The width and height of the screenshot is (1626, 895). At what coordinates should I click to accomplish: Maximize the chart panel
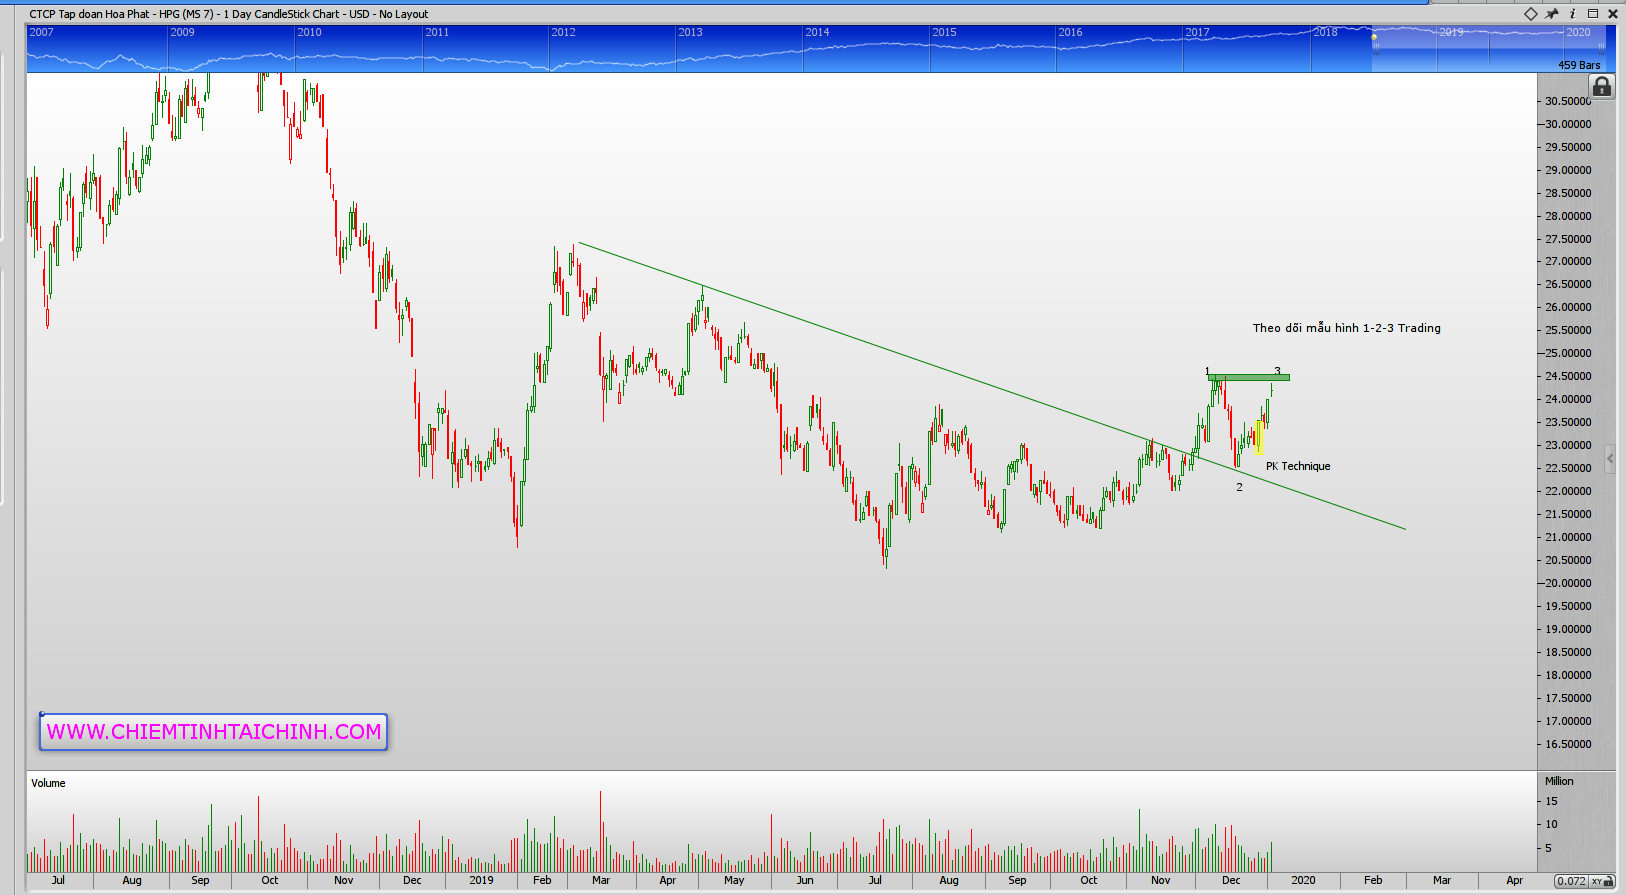coord(1593,14)
